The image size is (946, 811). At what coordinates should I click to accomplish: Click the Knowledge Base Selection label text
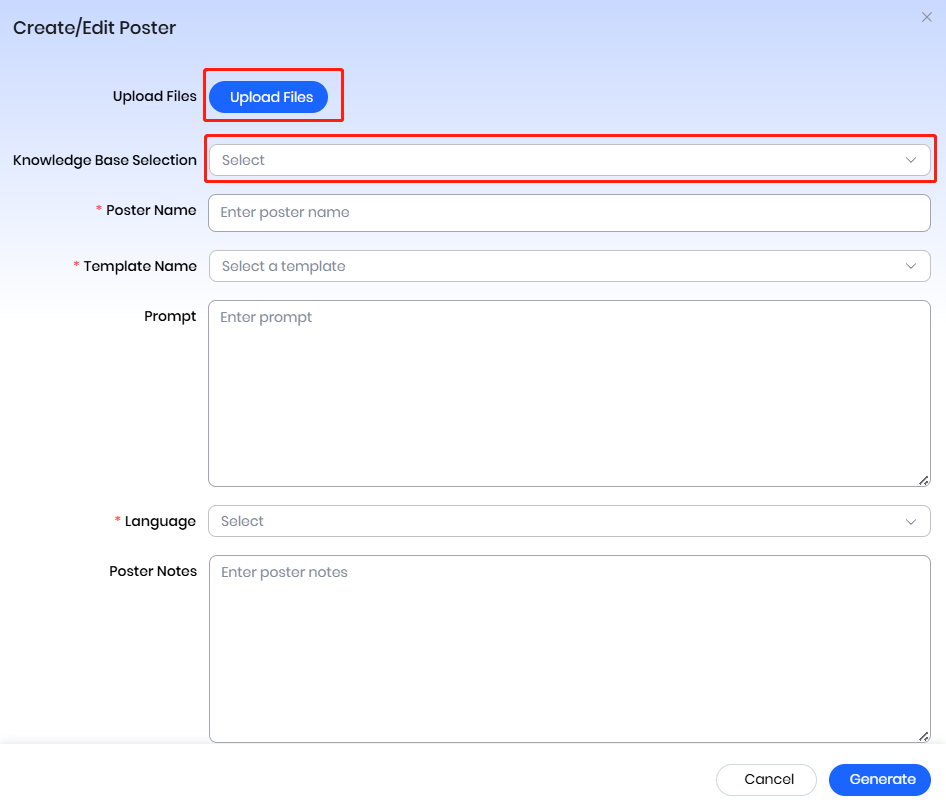coord(105,160)
